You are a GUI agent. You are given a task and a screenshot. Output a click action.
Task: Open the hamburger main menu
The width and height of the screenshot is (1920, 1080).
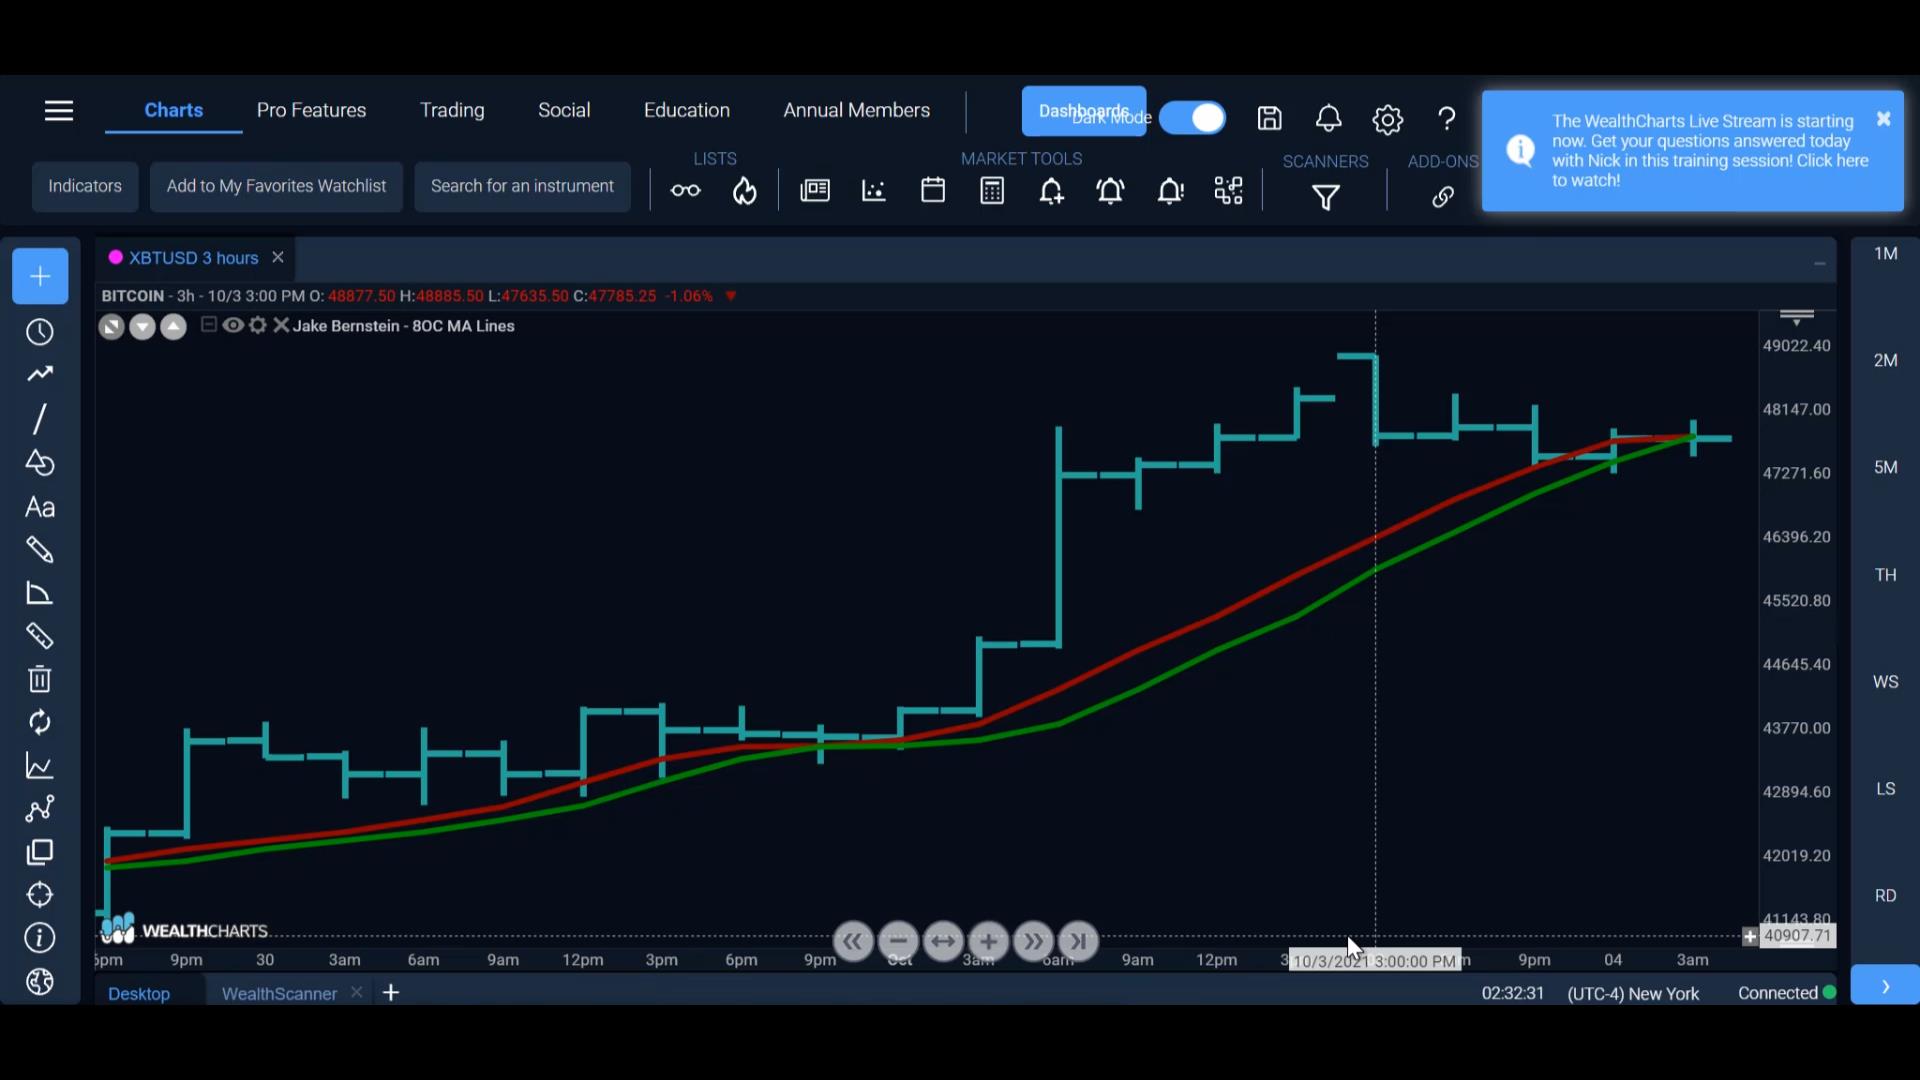pos(59,110)
